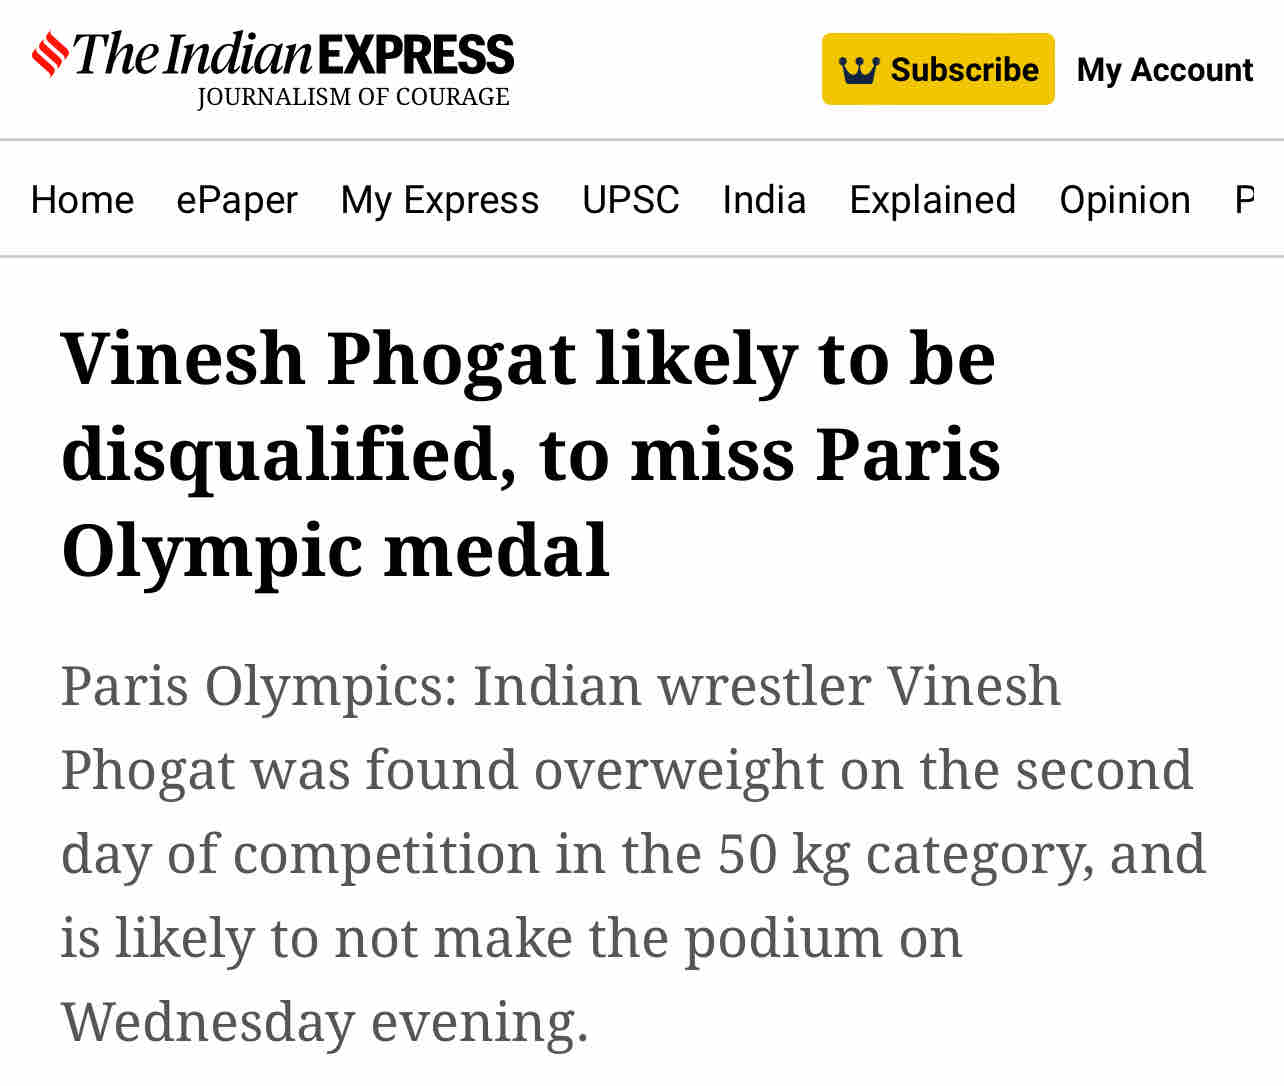The width and height of the screenshot is (1284, 1086).
Task: Click the red Indian Express logo emblem
Action: (50, 54)
